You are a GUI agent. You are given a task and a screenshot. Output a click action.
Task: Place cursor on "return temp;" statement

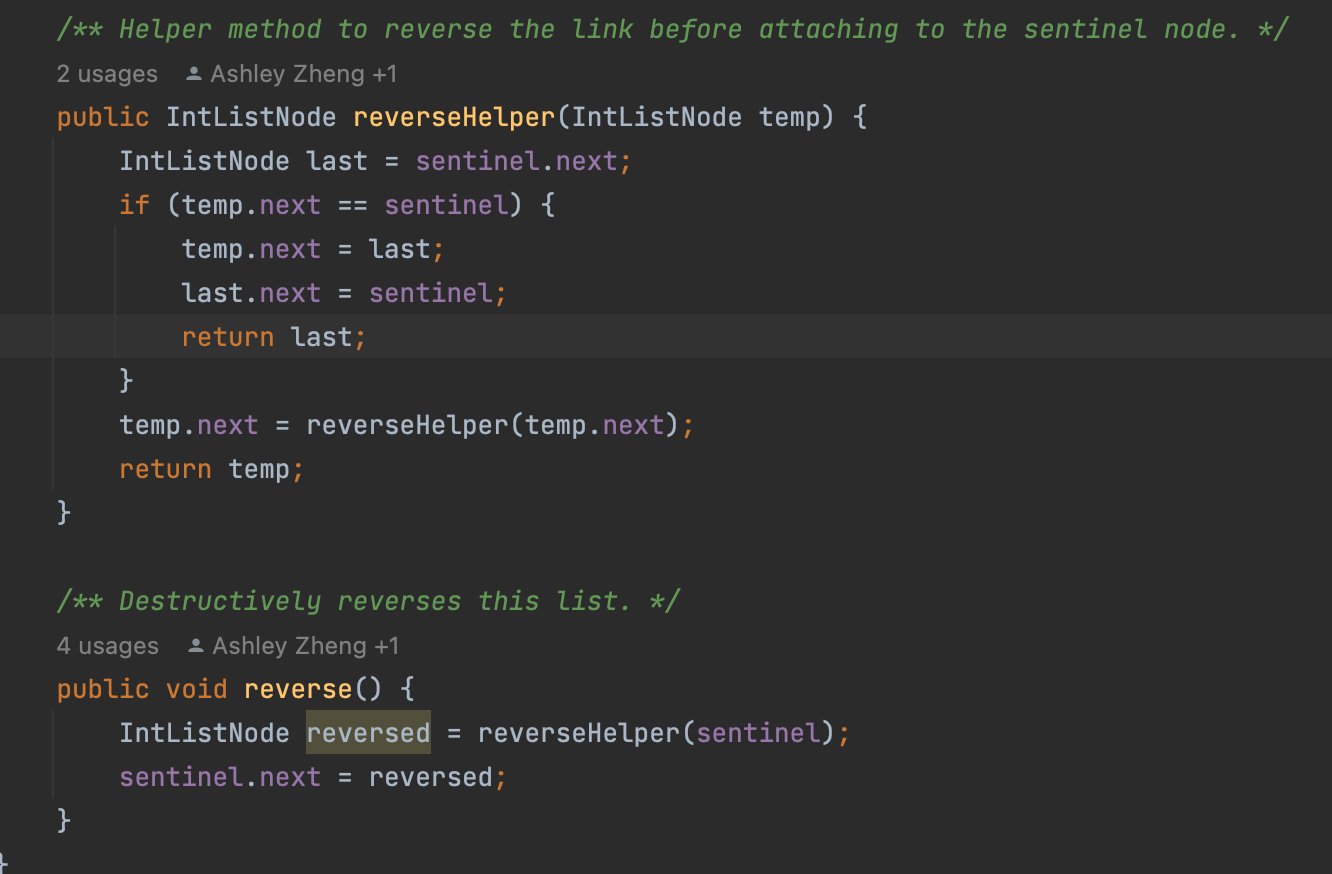(211, 469)
